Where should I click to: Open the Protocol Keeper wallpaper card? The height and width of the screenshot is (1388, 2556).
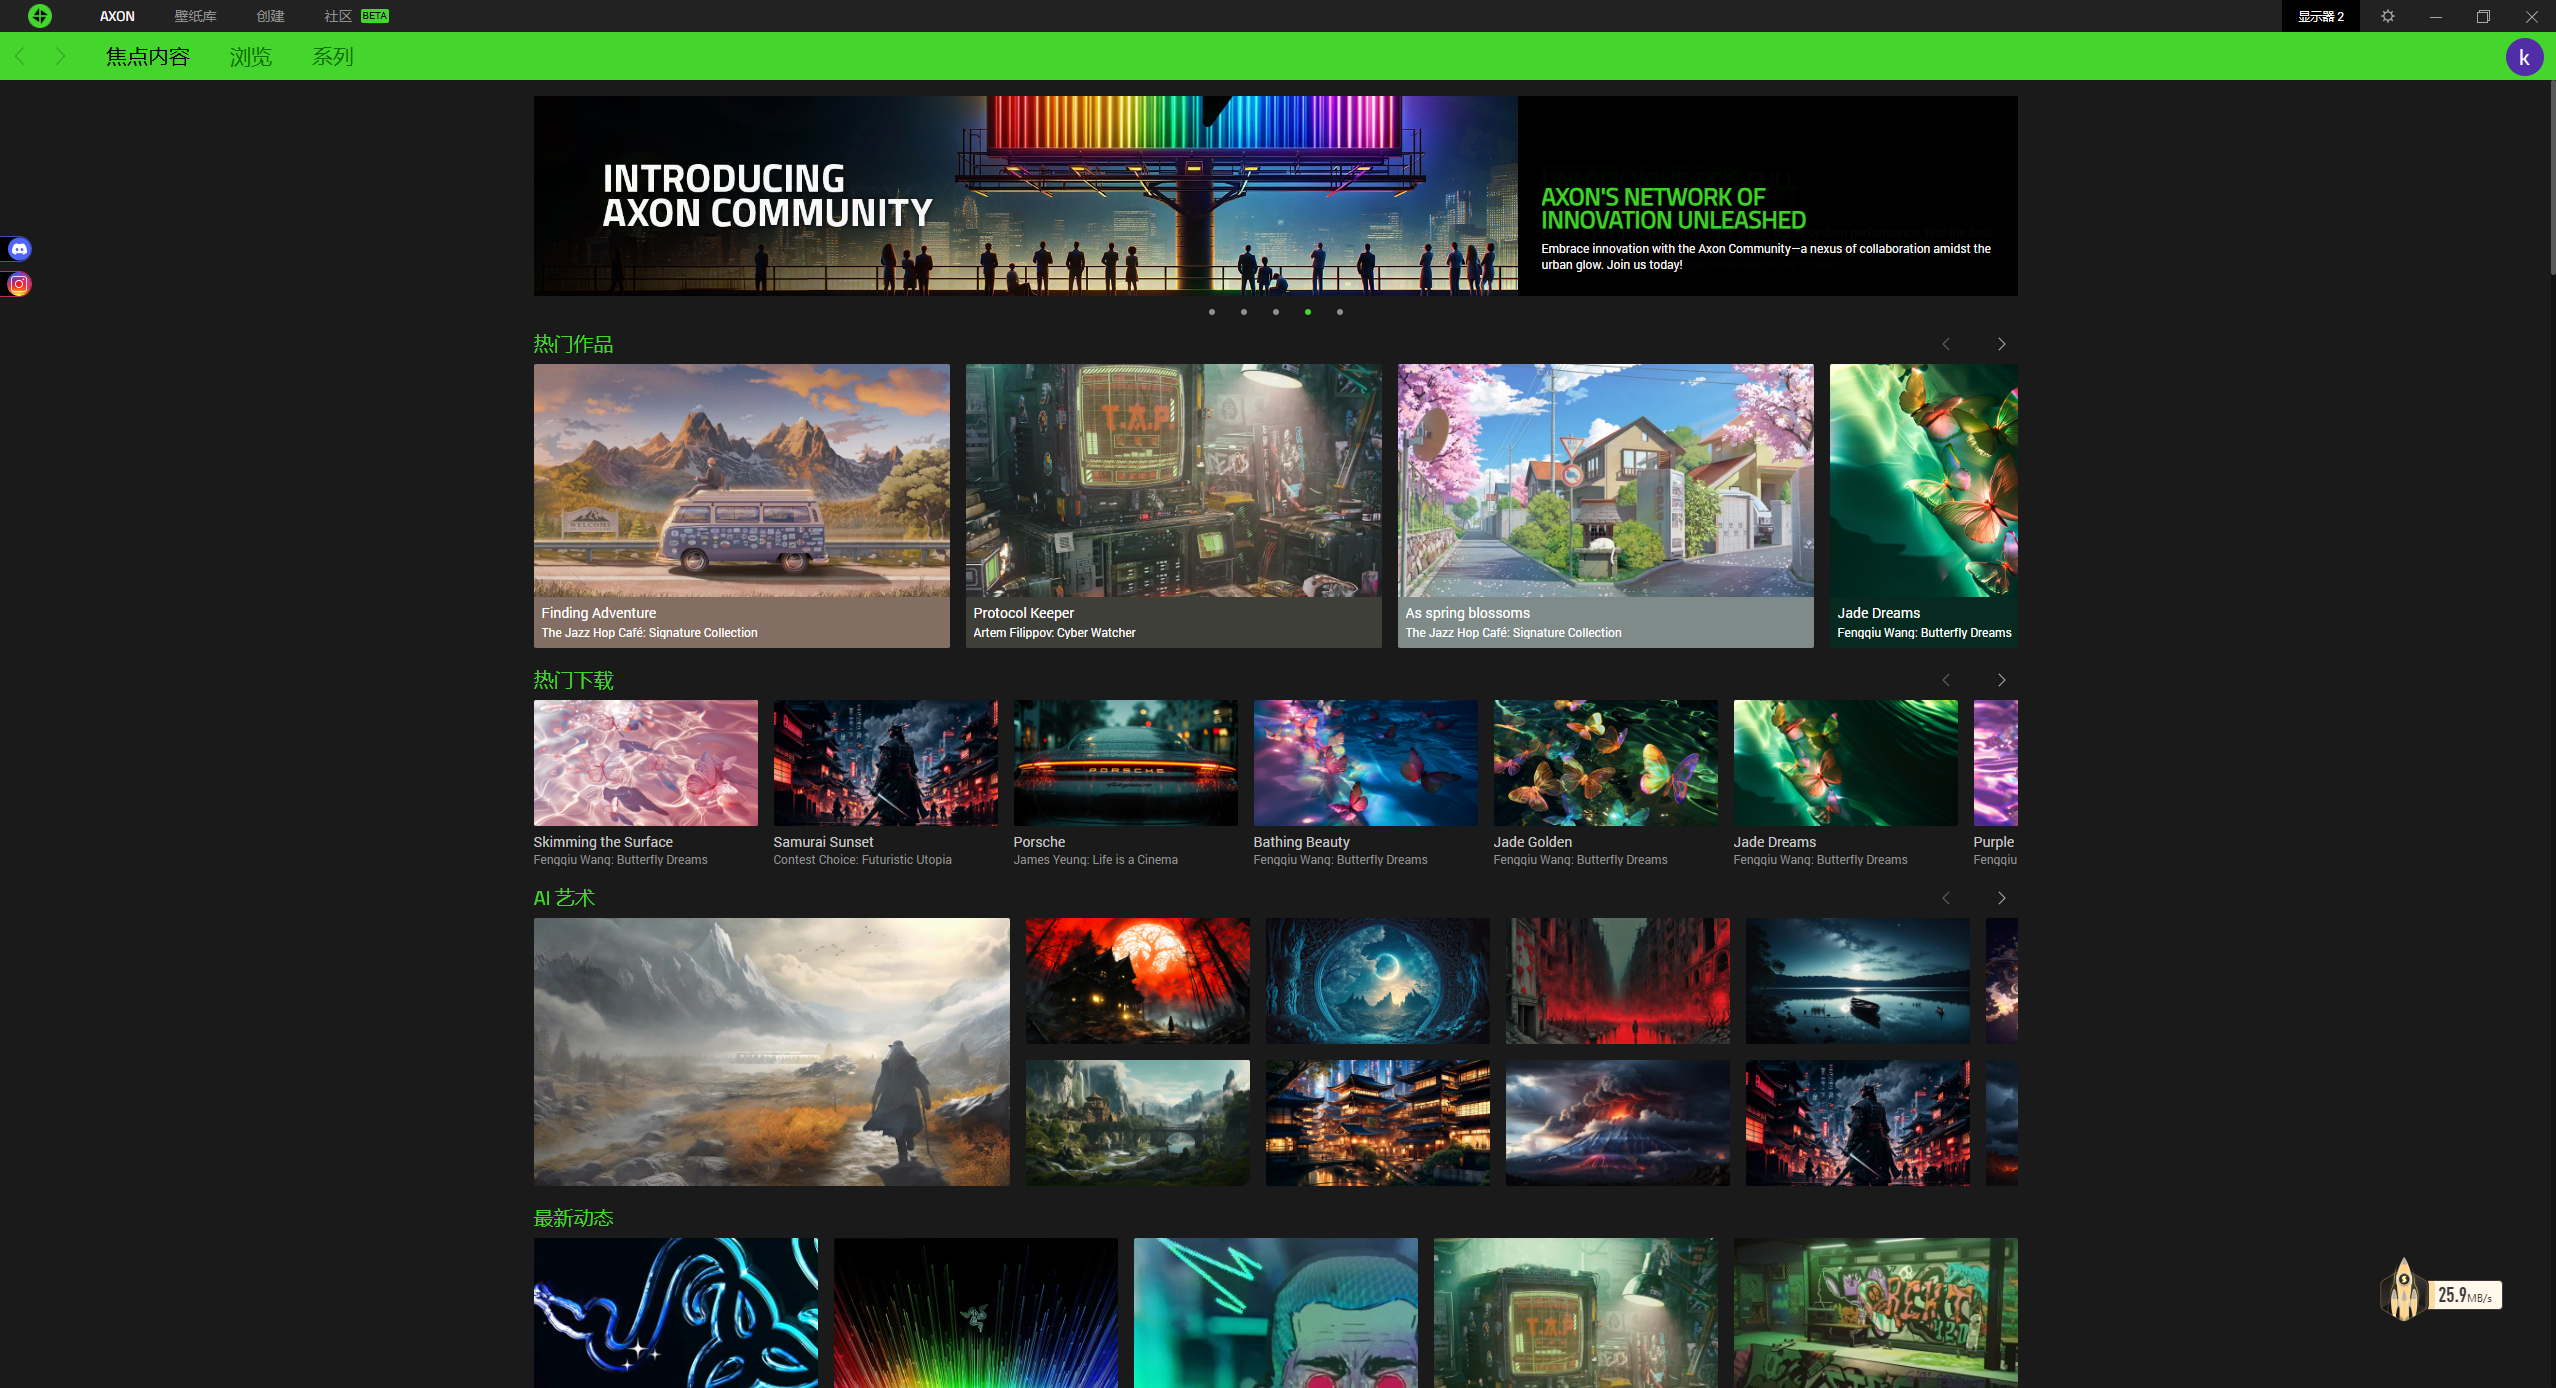pos(1174,506)
